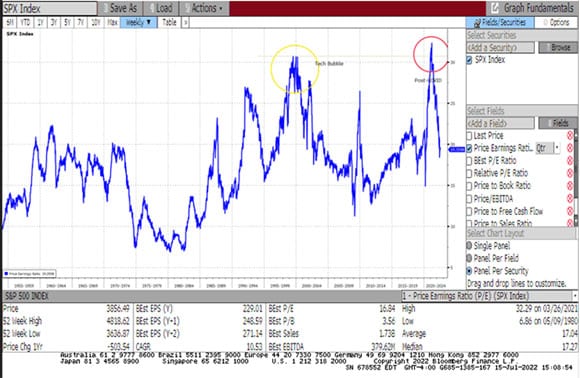Click the red remove icon beside Price Earnings Ratio
This screenshot has height=378, width=580.
[570, 148]
